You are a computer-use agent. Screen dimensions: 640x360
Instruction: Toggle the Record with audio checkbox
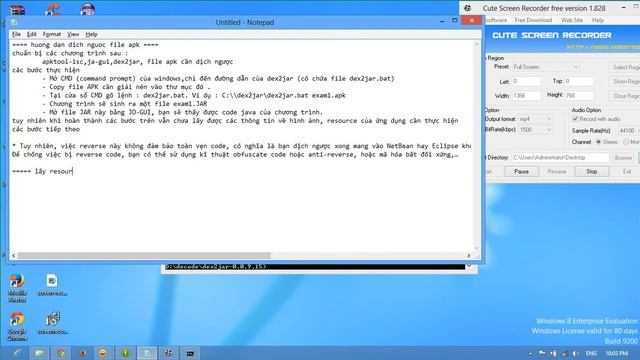pos(575,119)
